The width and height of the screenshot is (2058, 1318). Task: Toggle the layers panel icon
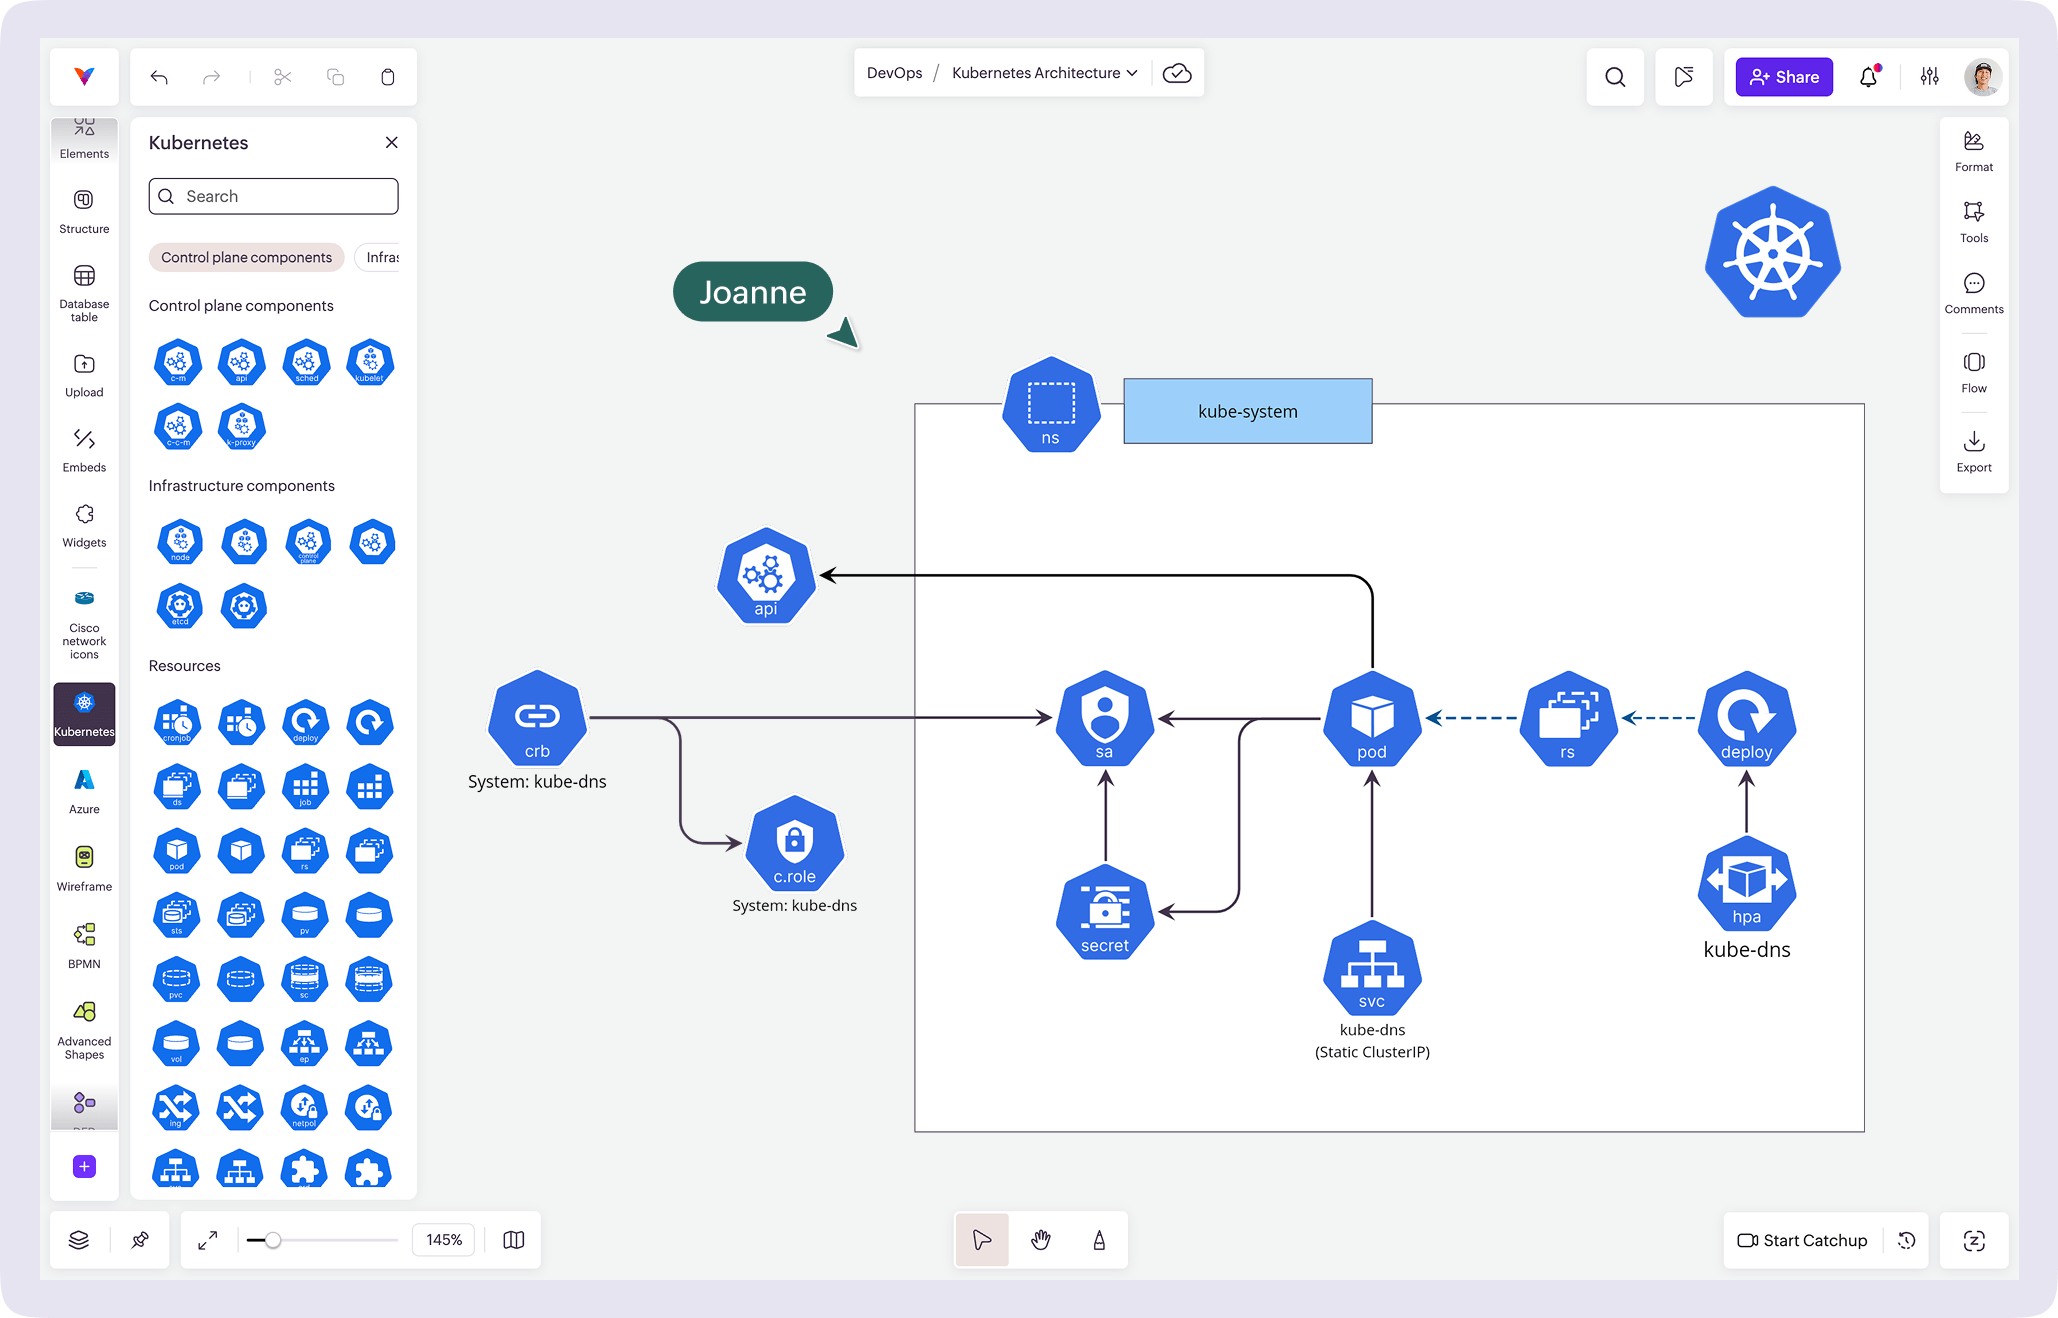click(x=79, y=1240)
